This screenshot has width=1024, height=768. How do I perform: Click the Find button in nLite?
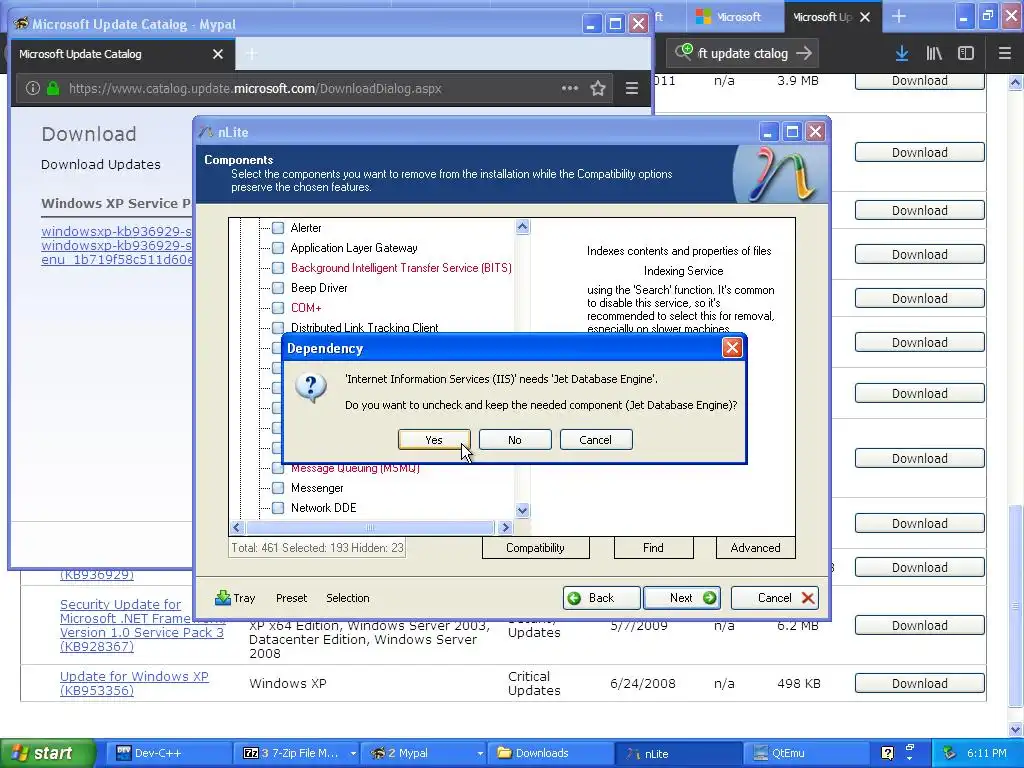[x=653, y=548]
